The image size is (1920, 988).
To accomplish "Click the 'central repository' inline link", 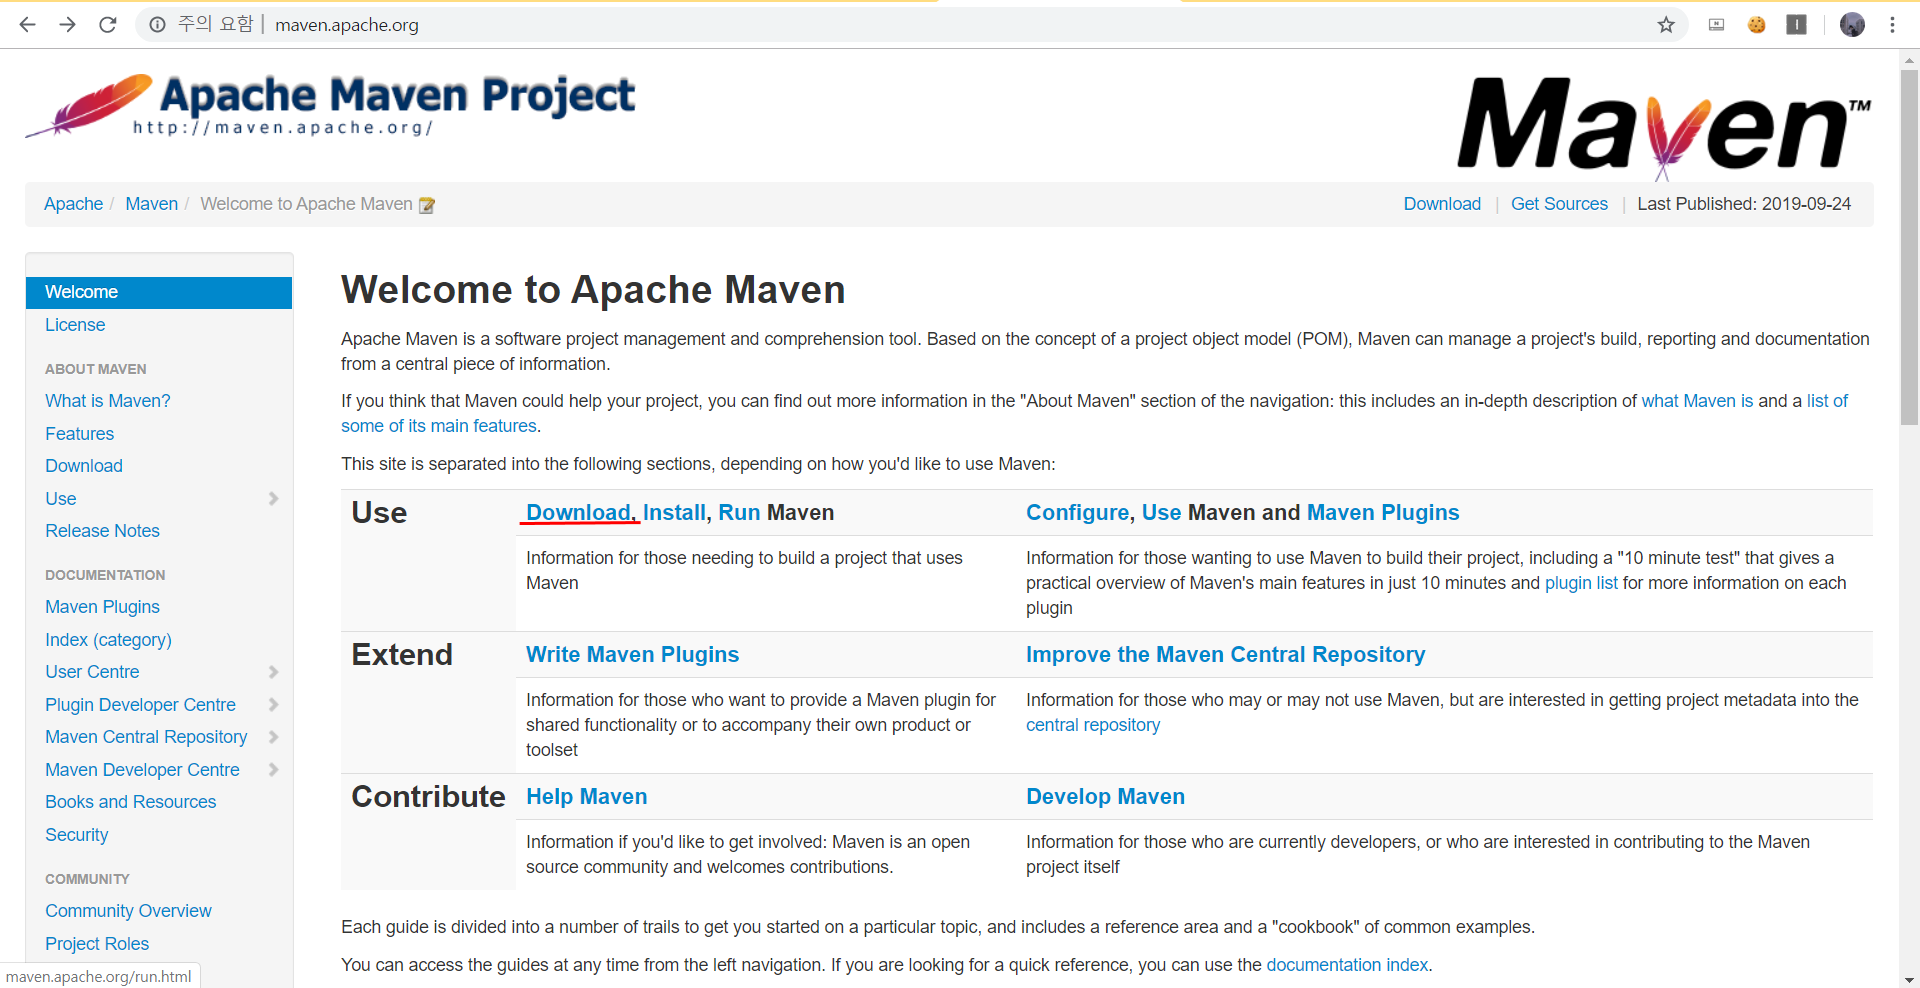I will click(1093, 725).
